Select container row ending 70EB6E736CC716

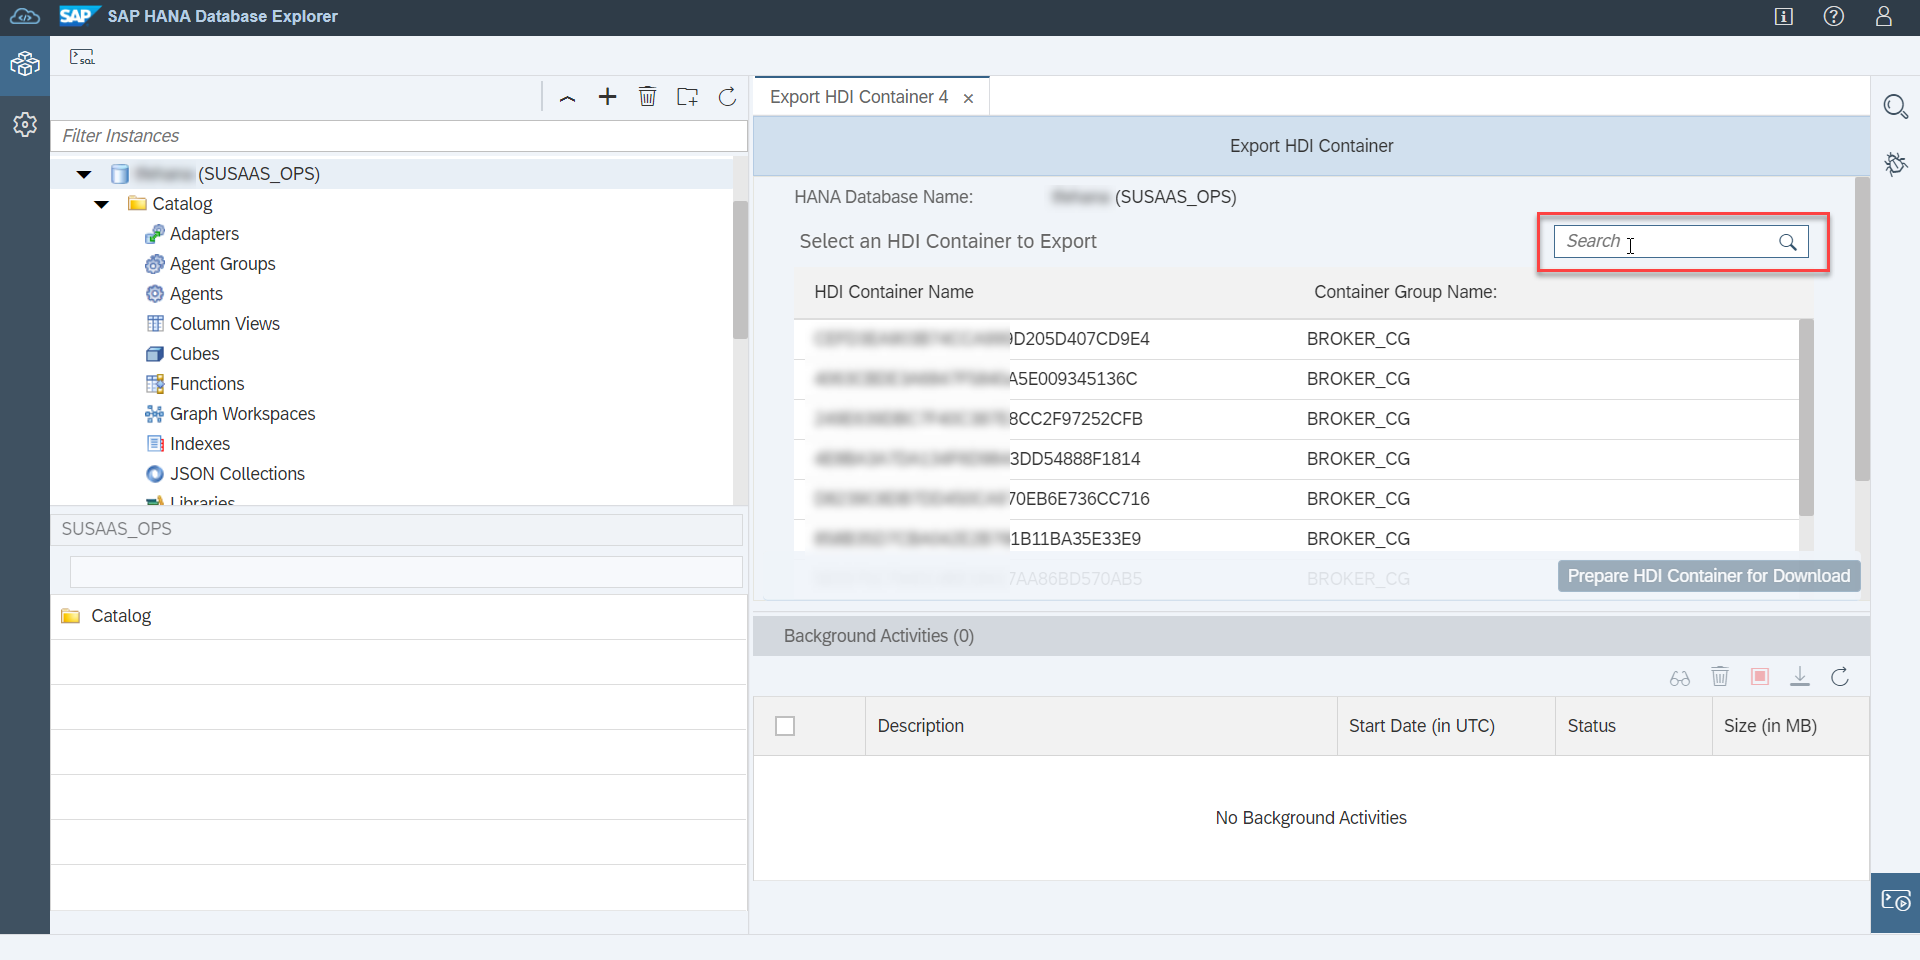coord(1296,499)
